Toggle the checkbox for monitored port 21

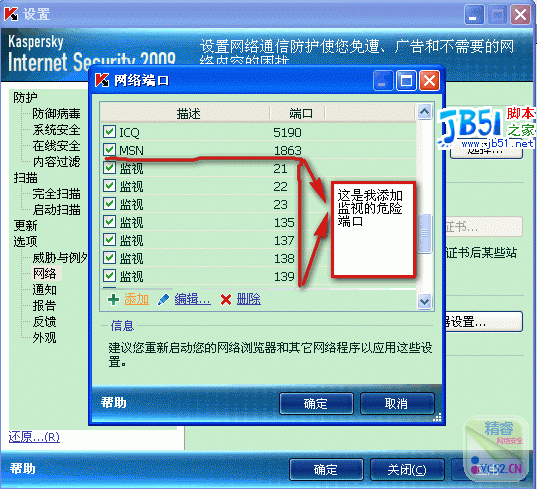(110, 168)
